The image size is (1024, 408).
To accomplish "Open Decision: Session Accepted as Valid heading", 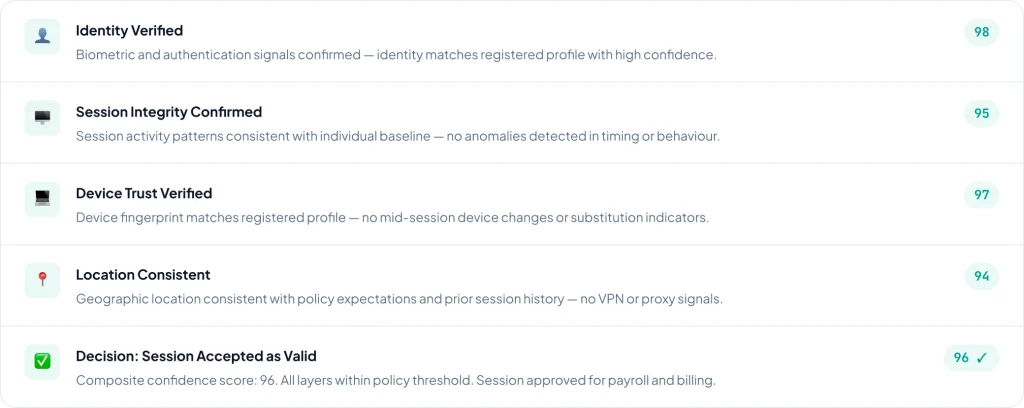I will coord(196,356).
